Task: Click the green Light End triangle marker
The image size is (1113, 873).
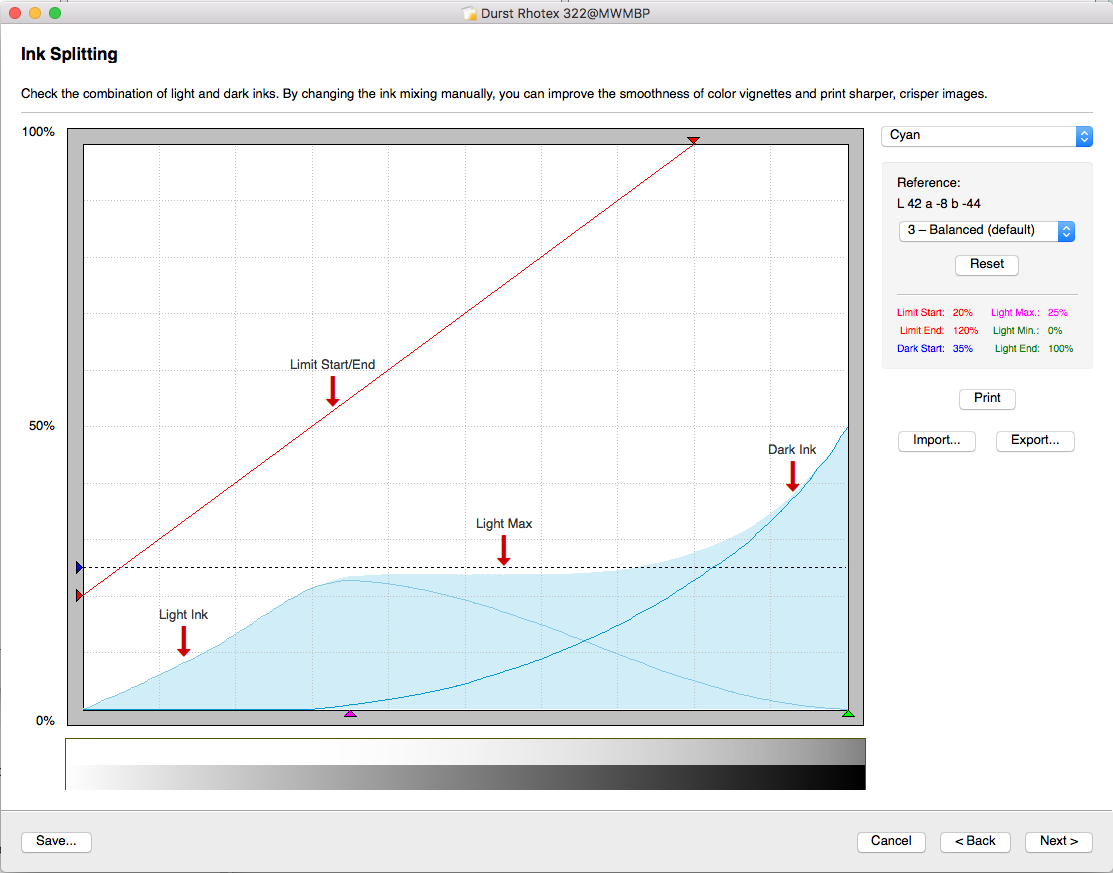Action: pos(848,714)
